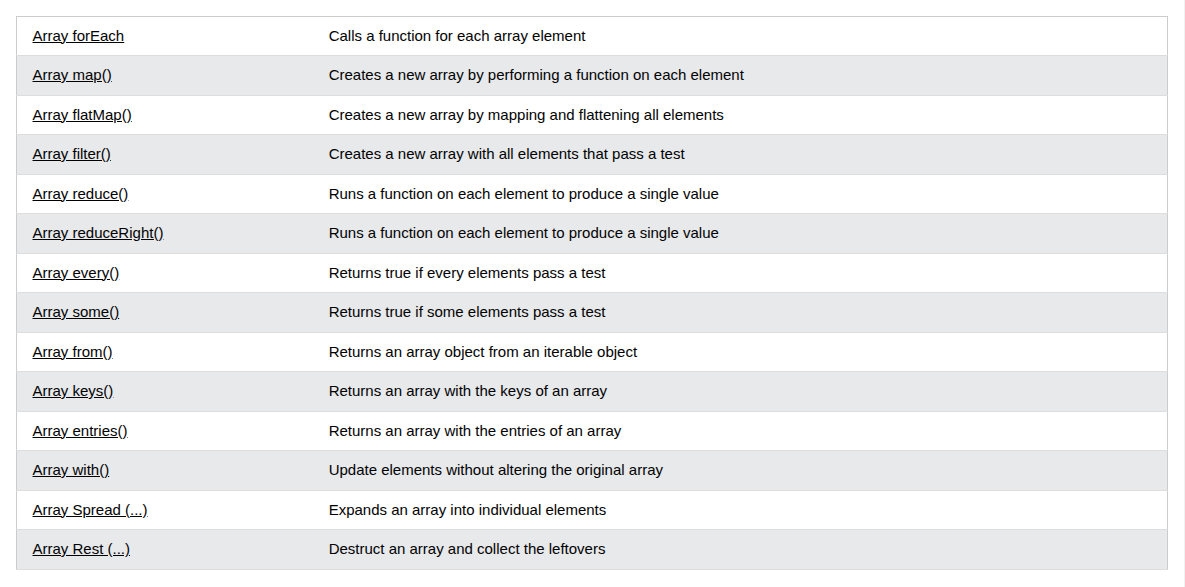Select the Rest row description about leftovers
Image resolution: width=1185 pixels, height=587 pixels.
(467, 548)
